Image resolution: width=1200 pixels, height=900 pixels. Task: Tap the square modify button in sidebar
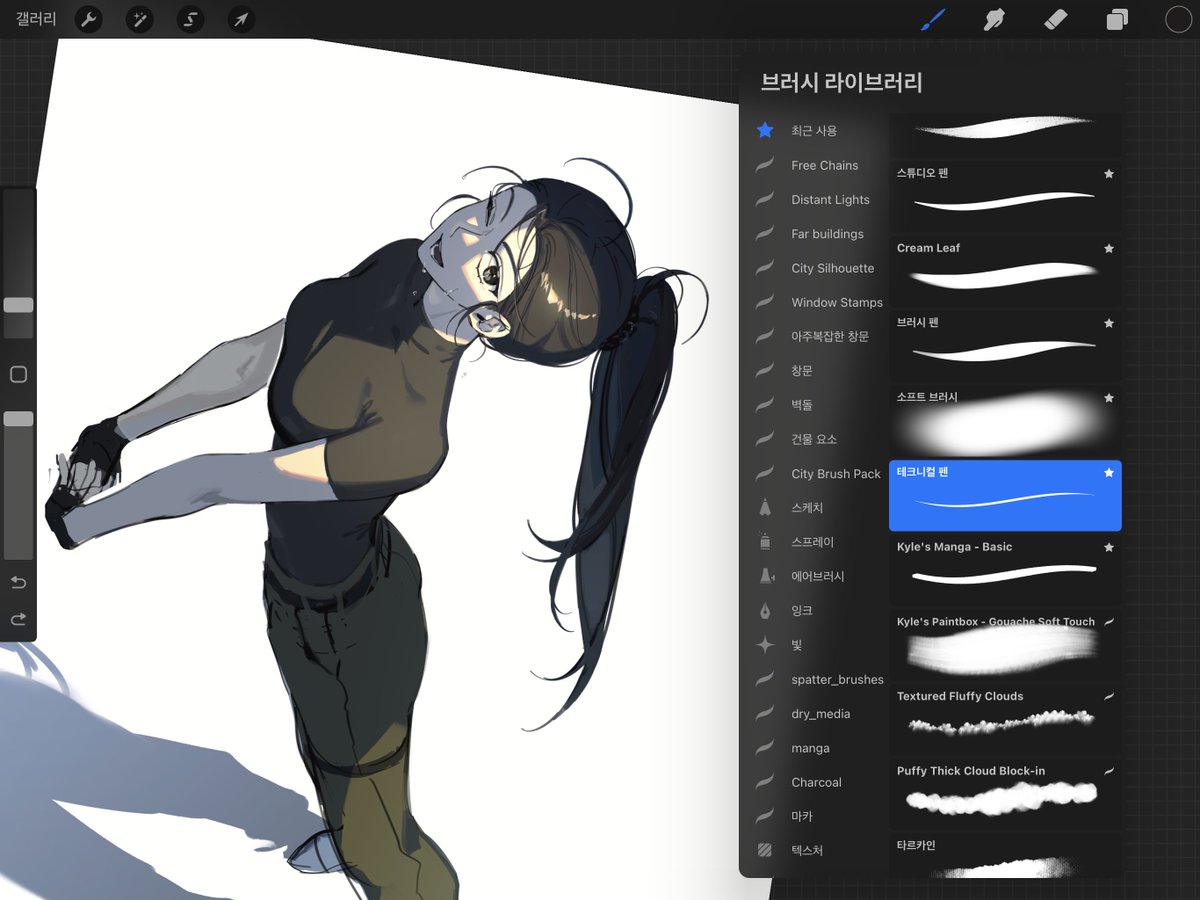(x=18, y=374)
